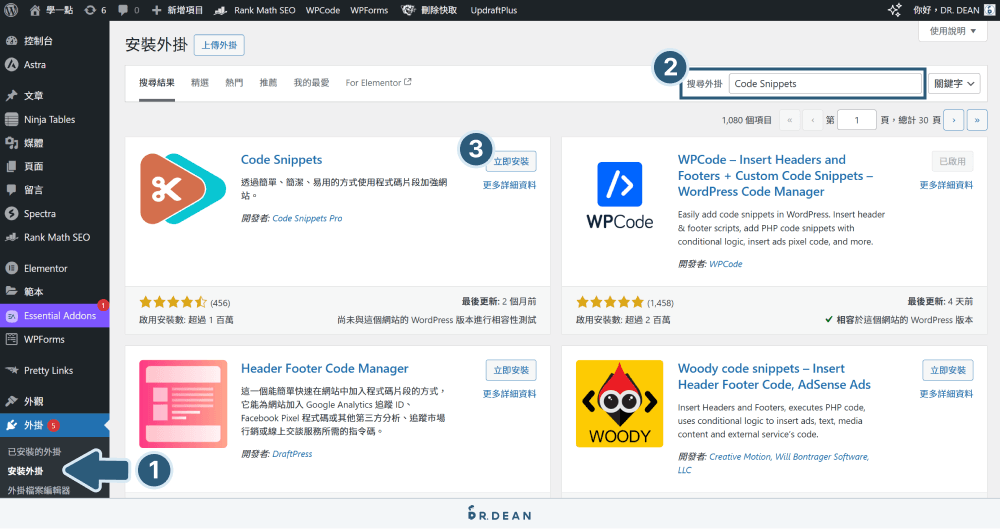Open WPForms sidebar icon

click(x=11, y=339)
